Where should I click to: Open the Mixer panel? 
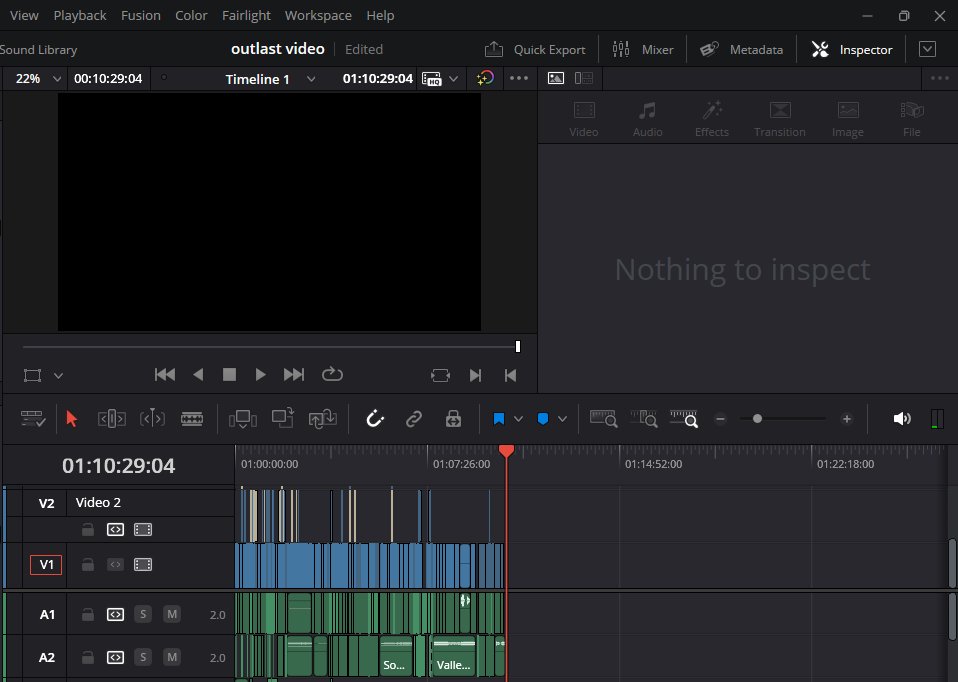pyautogui.click(x=643, y=50)
